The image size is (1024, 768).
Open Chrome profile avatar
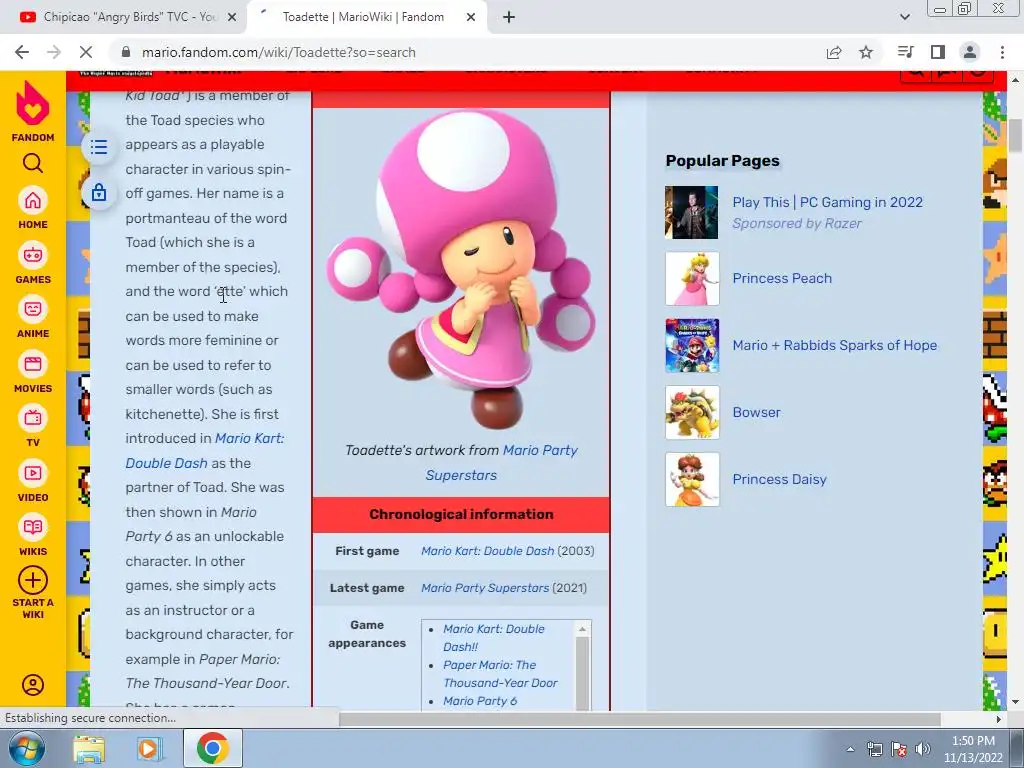(970, 52)
